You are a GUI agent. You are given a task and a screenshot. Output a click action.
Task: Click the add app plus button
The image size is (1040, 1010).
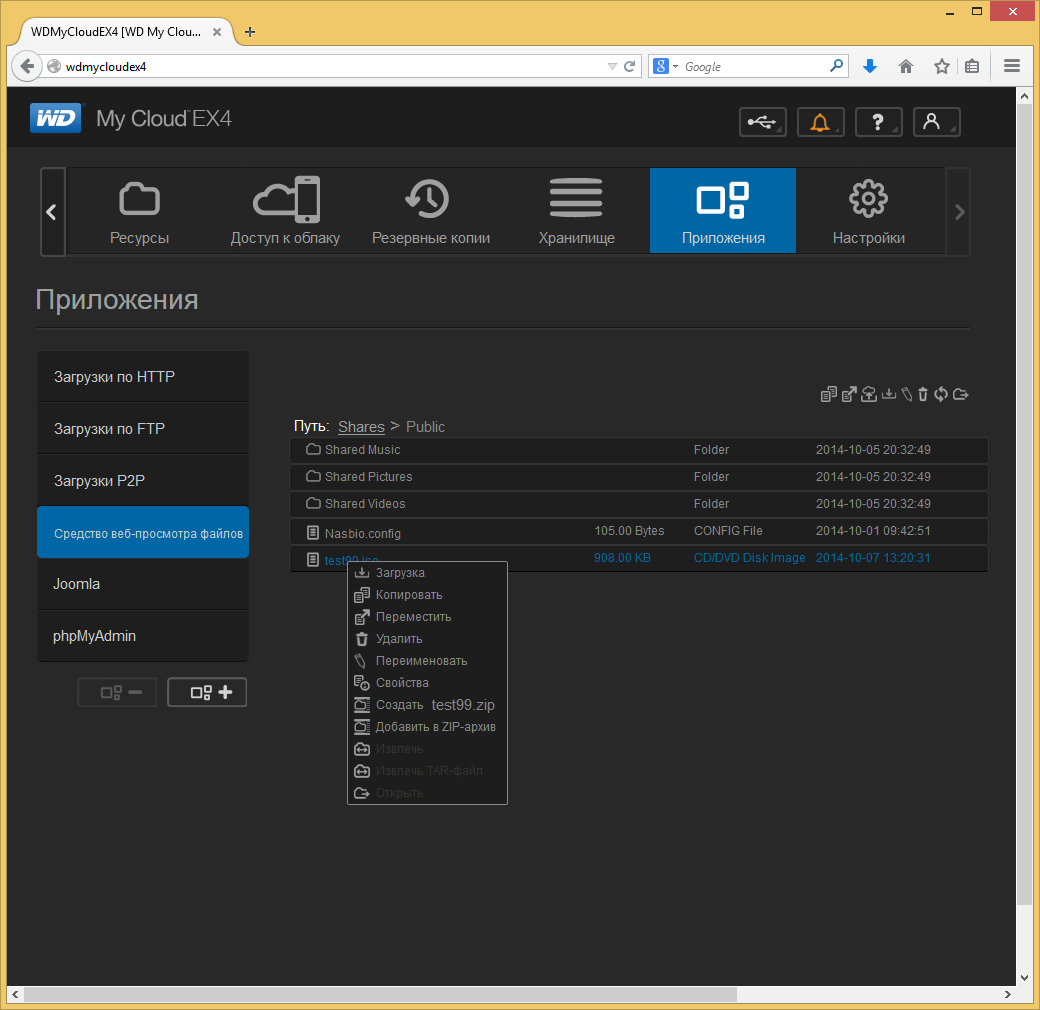(207, 692)
